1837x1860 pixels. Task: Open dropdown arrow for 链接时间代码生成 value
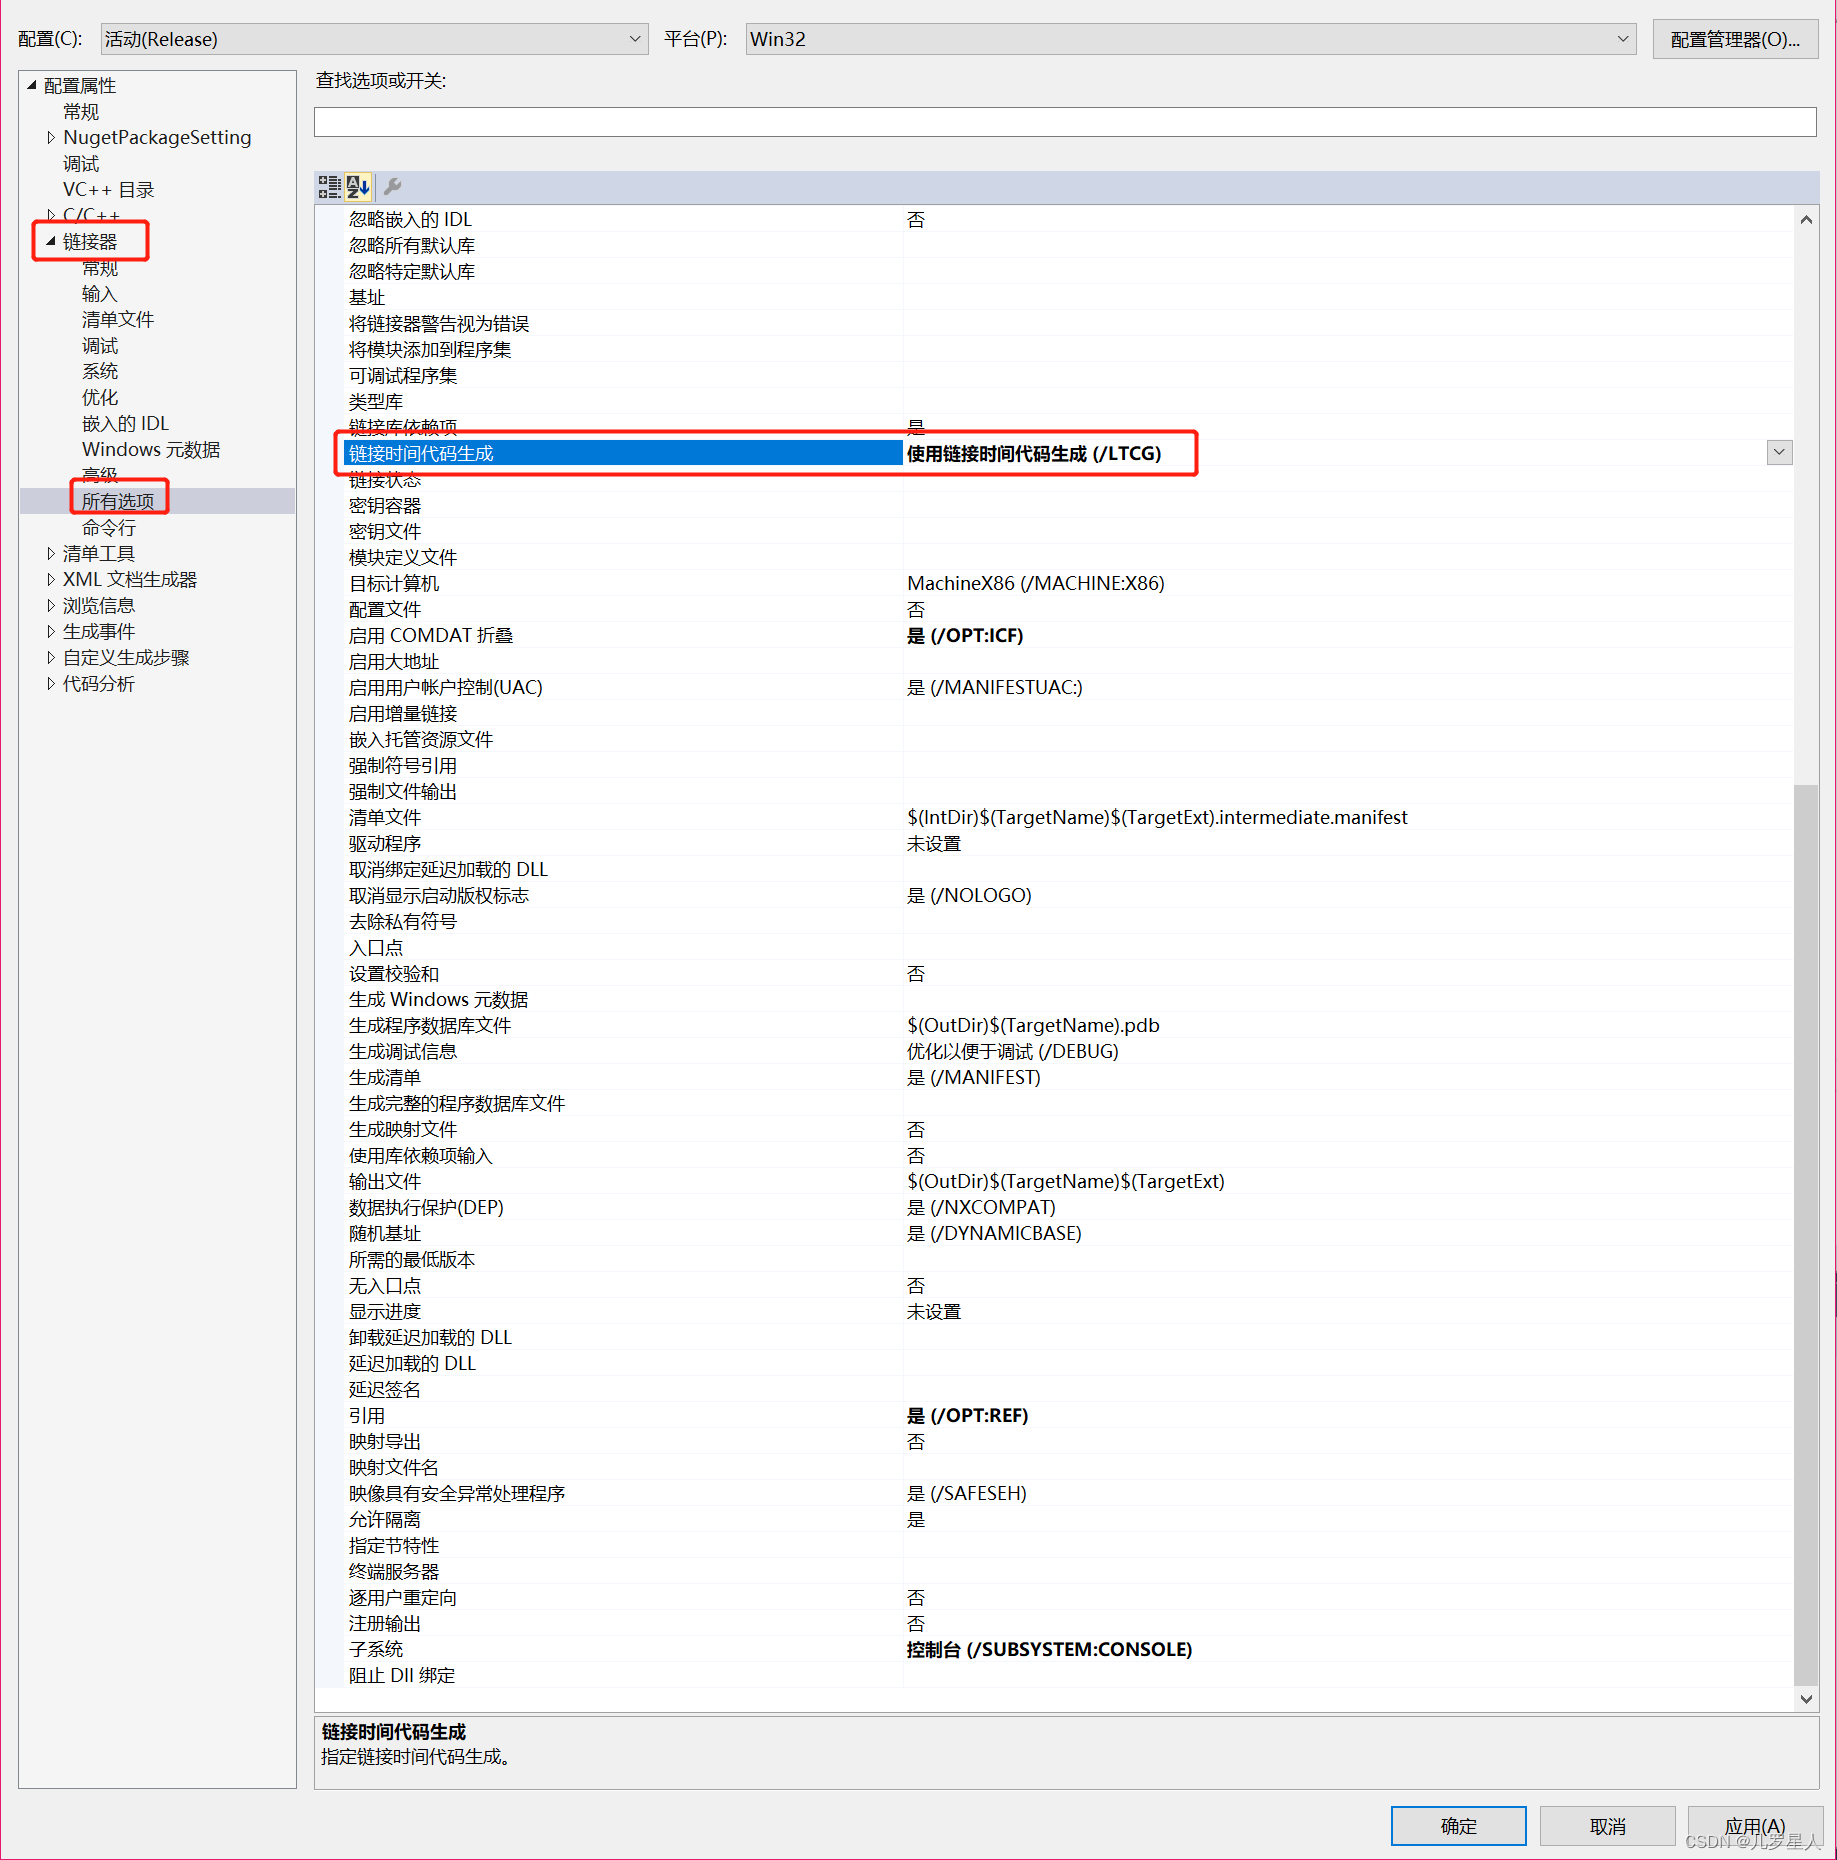pyautogui.click(x=1779, y=453)
